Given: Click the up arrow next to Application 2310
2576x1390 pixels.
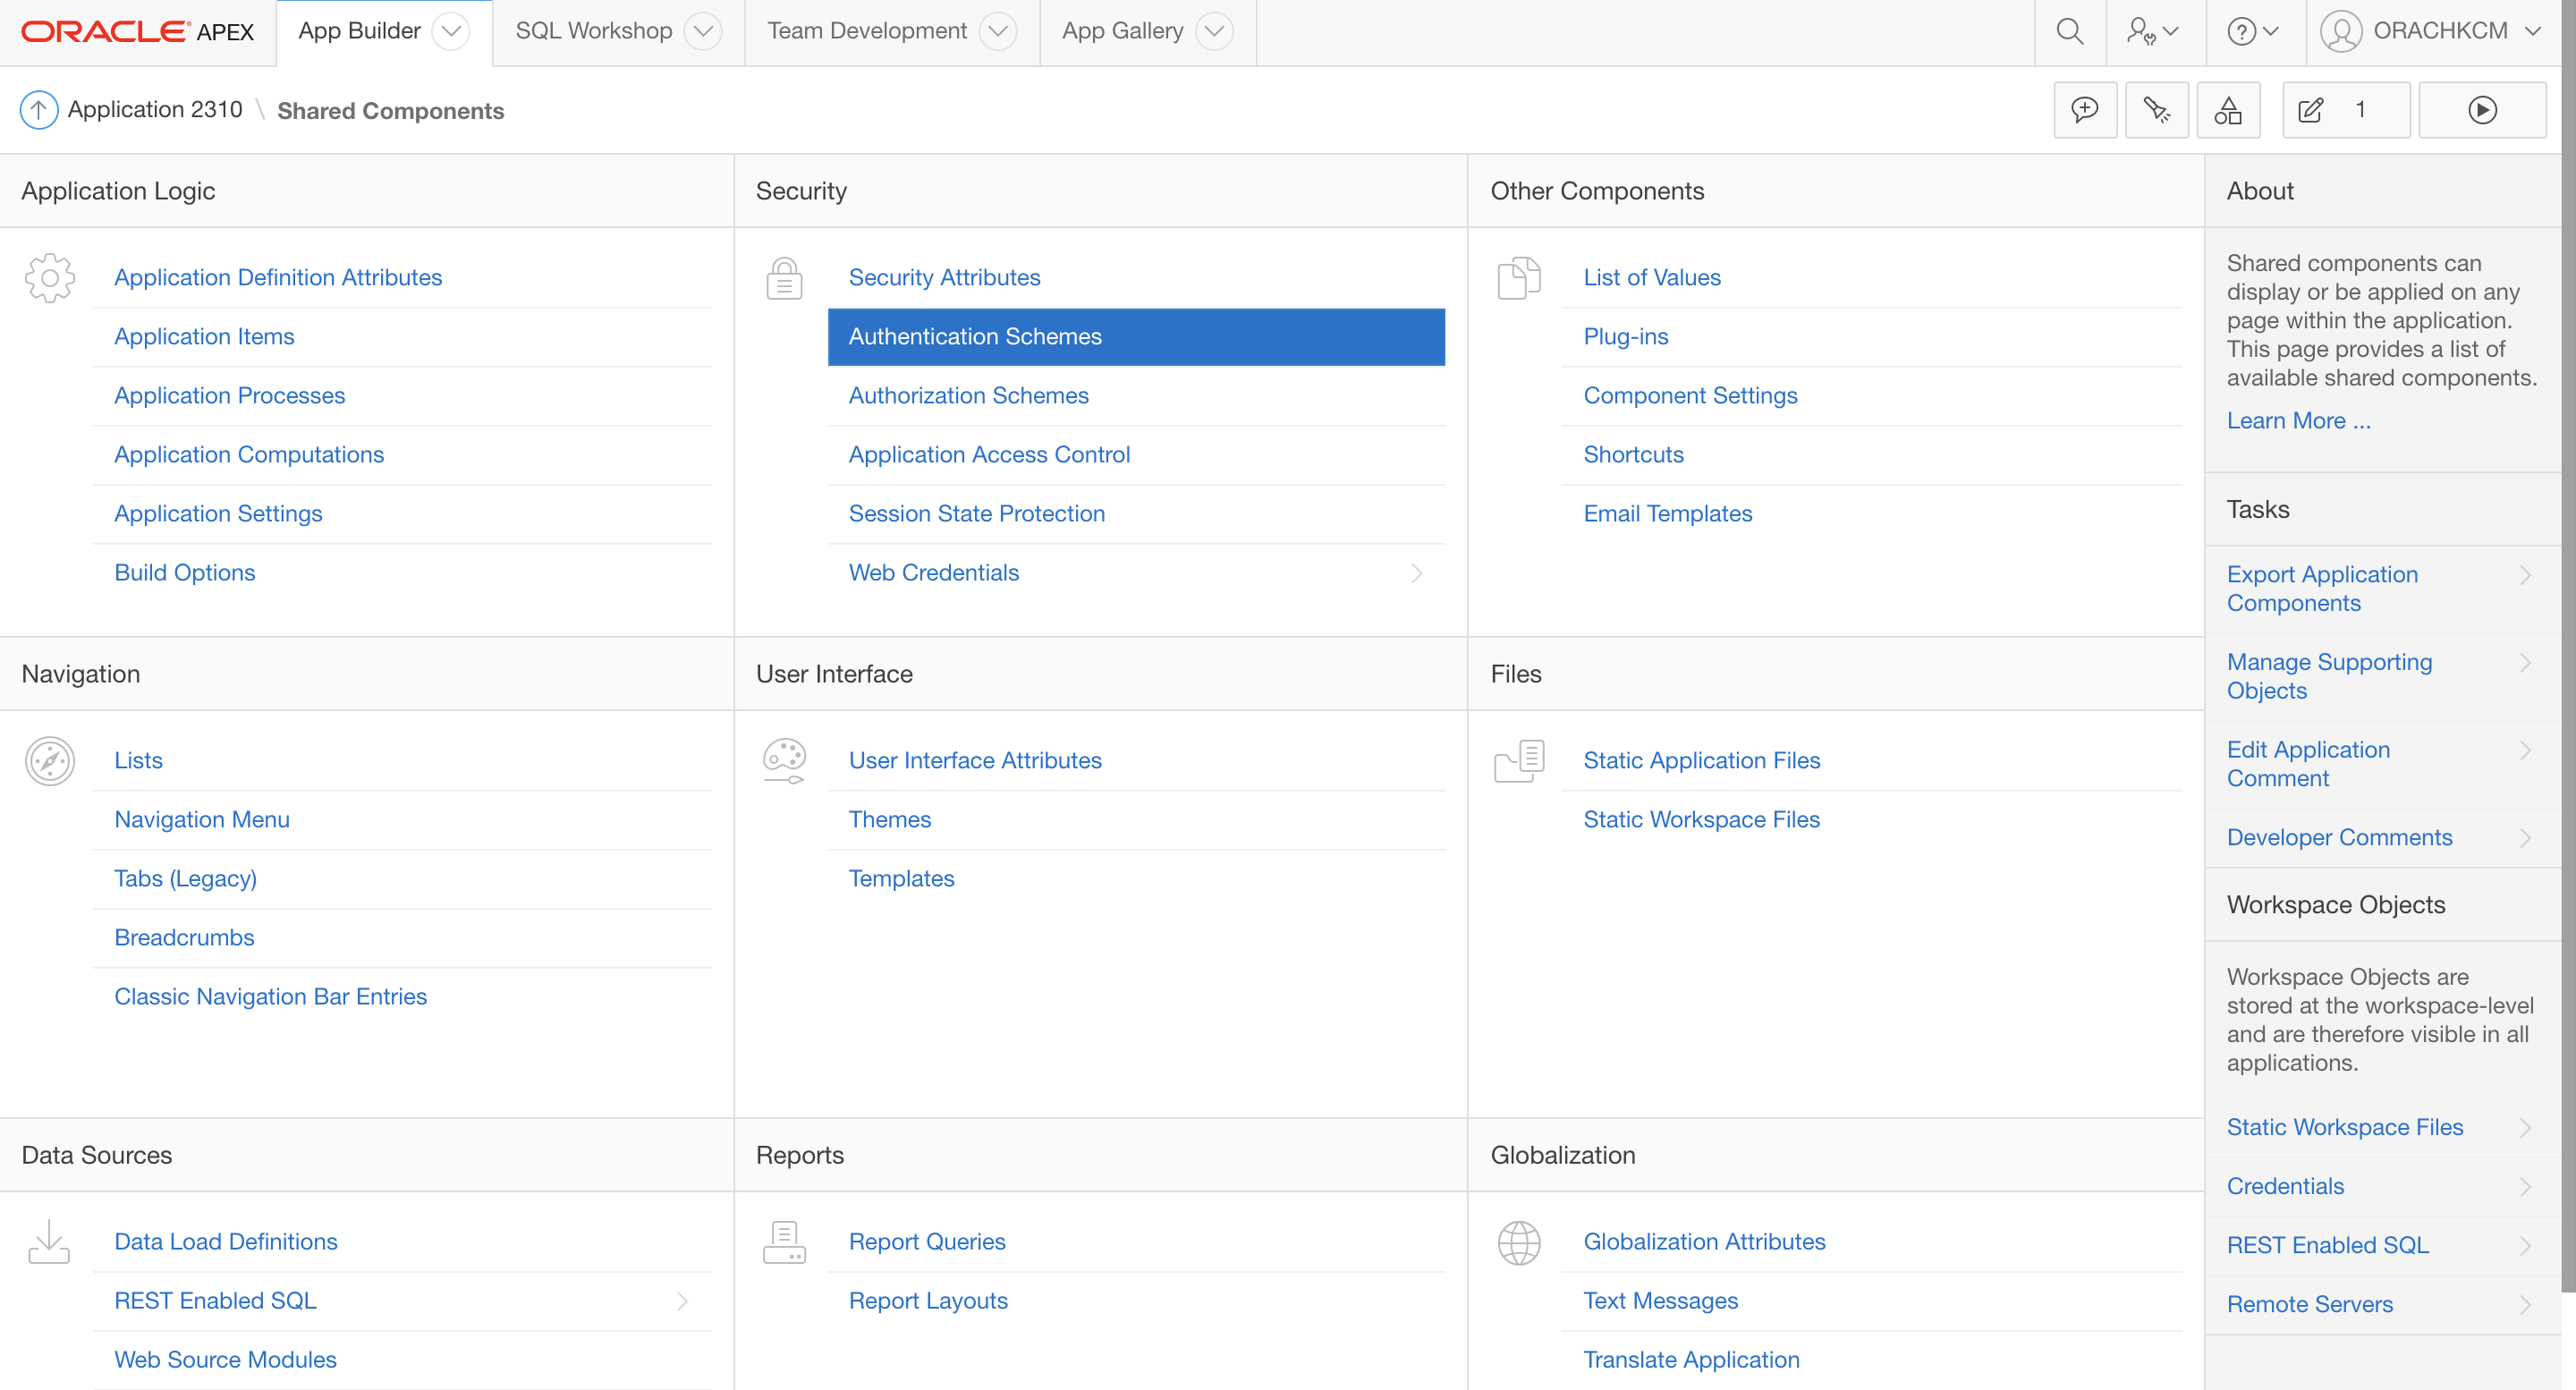Looking at the screenshot, I should tap(38, 110).
